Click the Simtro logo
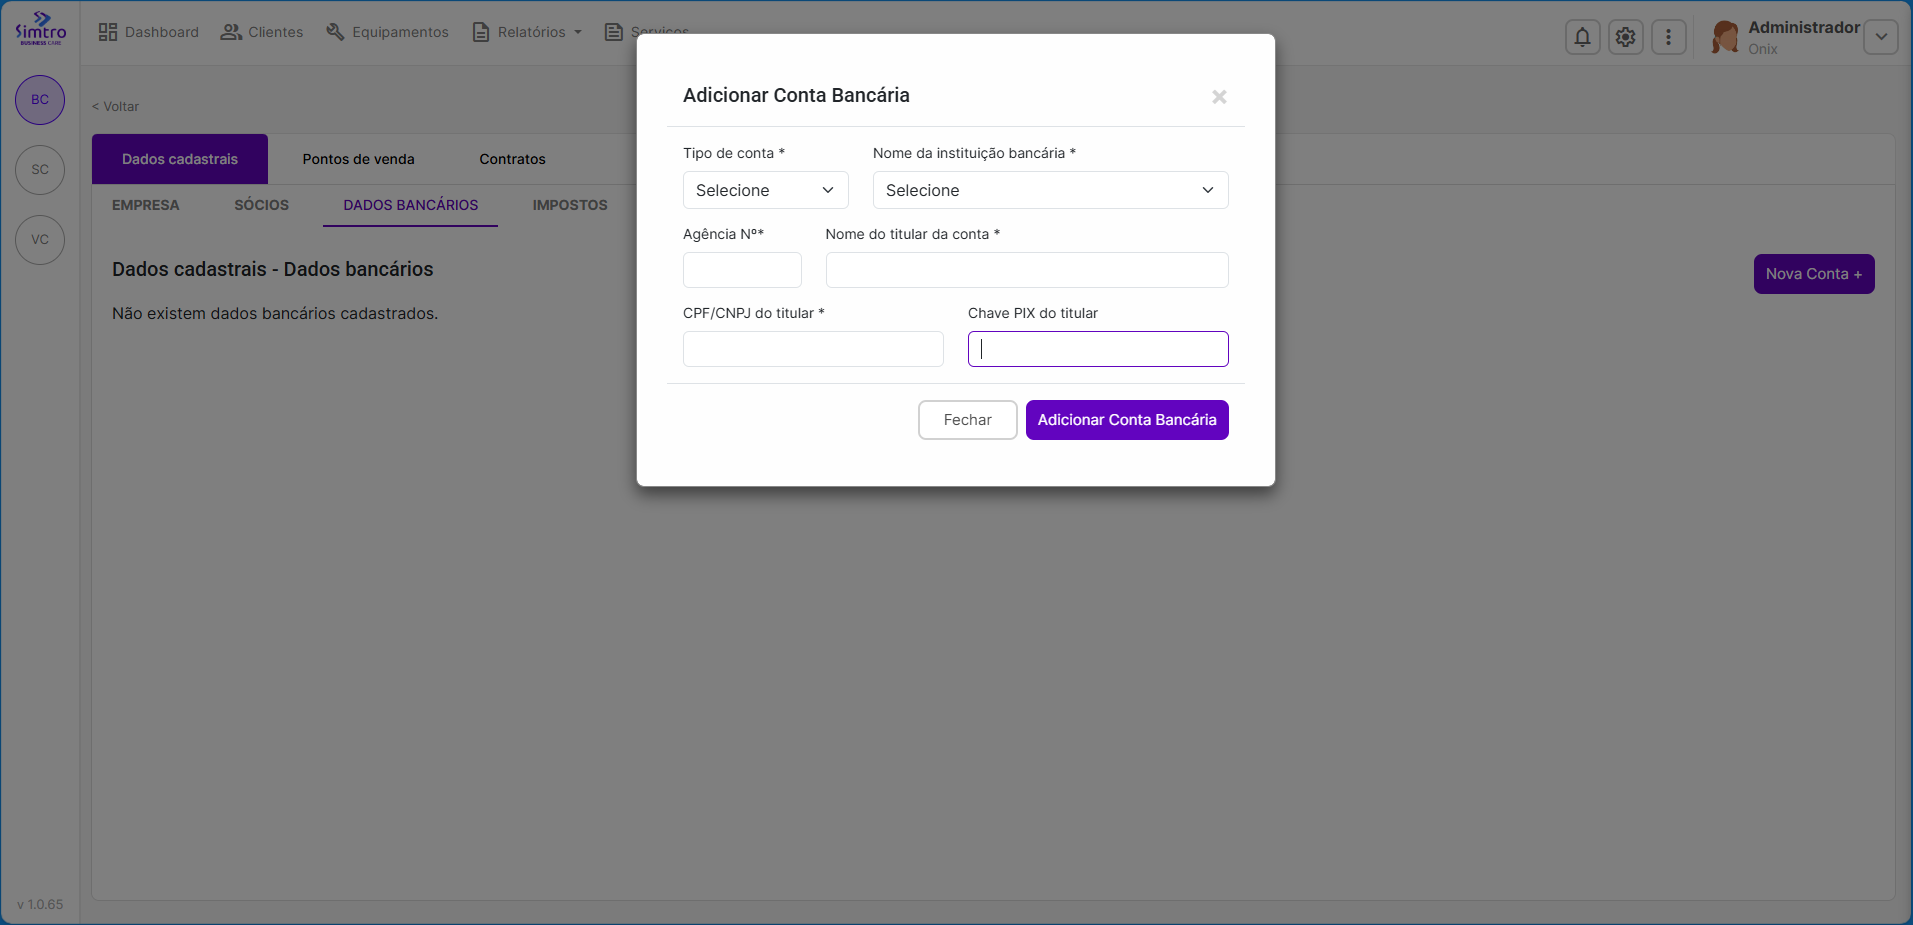This screenshot has width=1913, height=925. tap(40, 28)
